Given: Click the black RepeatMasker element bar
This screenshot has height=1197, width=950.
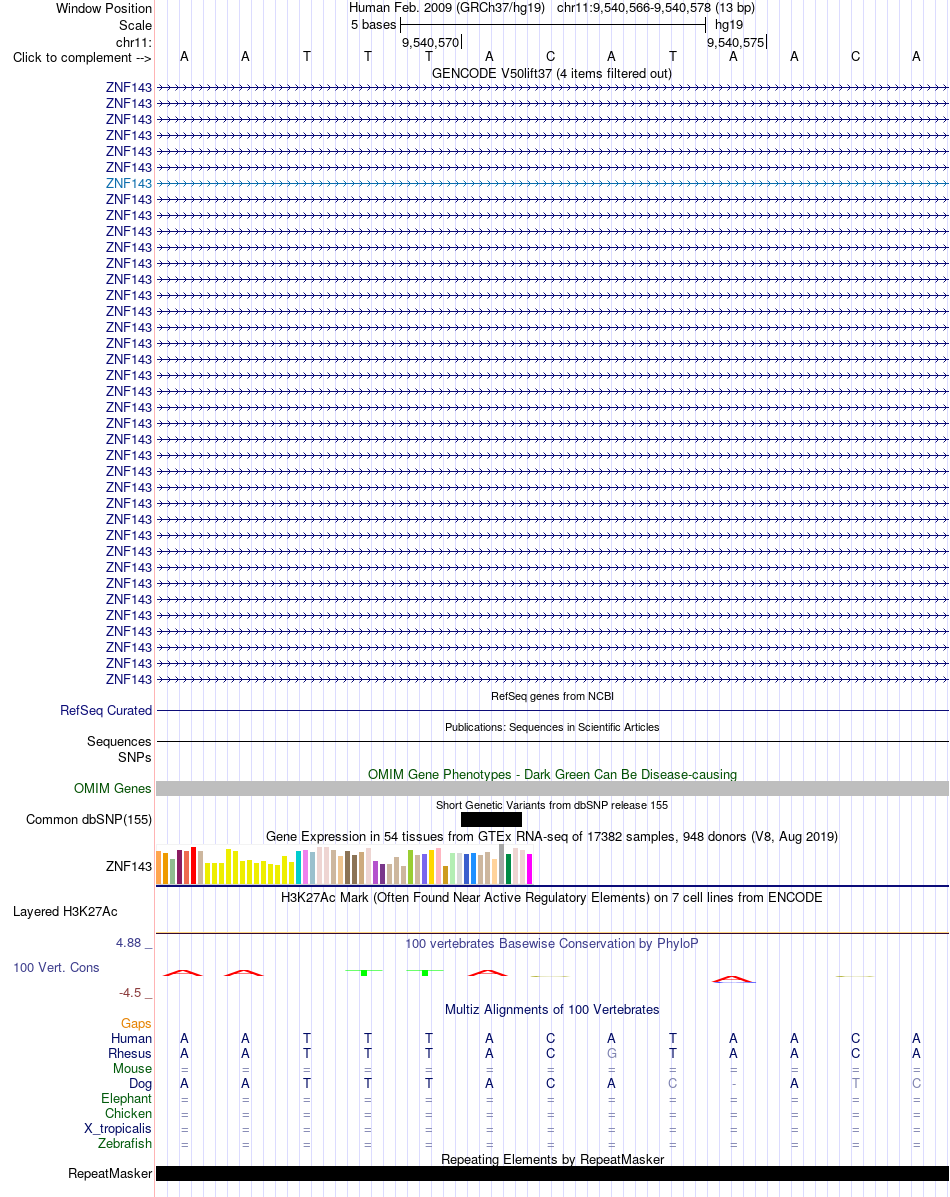Looking at the screenshot, I should click(x=552, y=1173).
